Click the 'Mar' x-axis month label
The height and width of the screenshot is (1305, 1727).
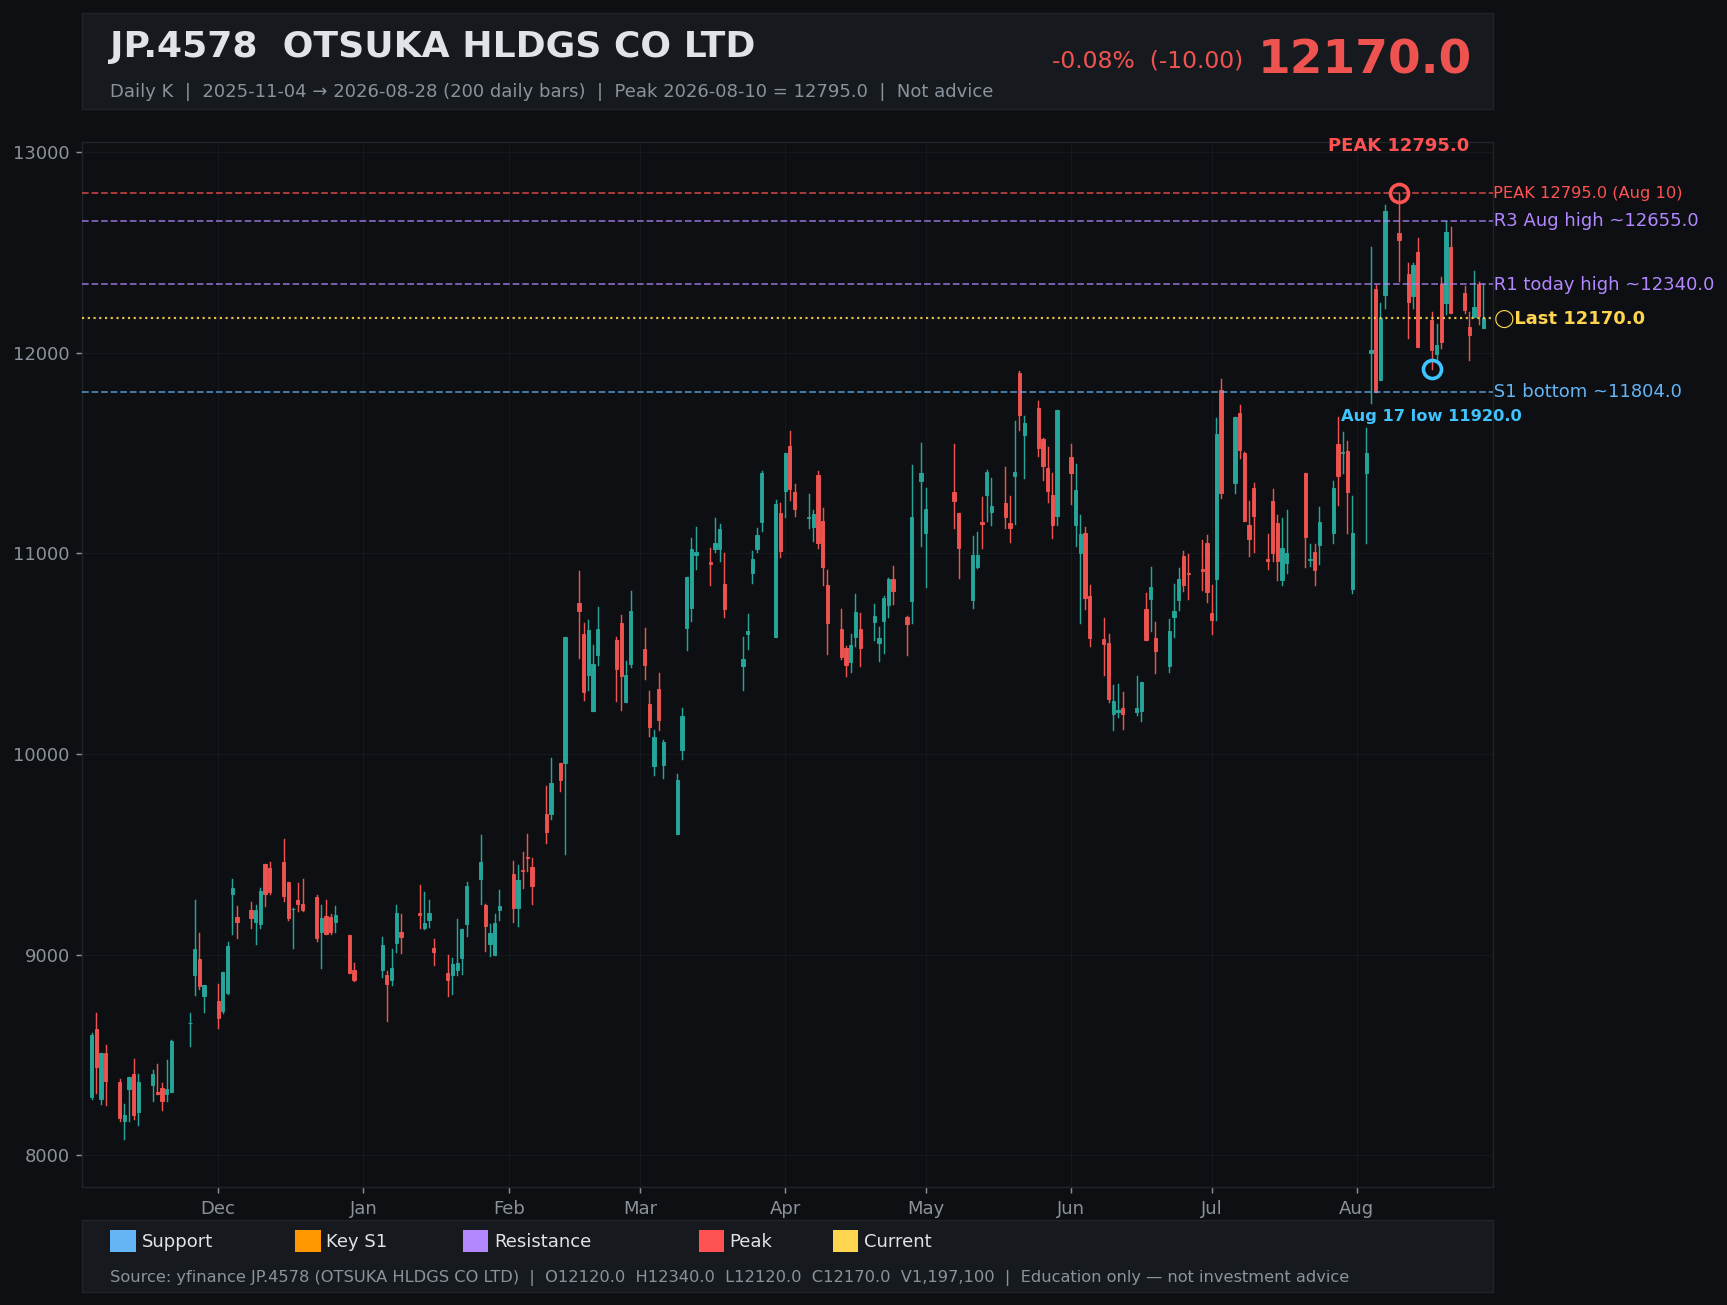click(x=641, y=1208)
